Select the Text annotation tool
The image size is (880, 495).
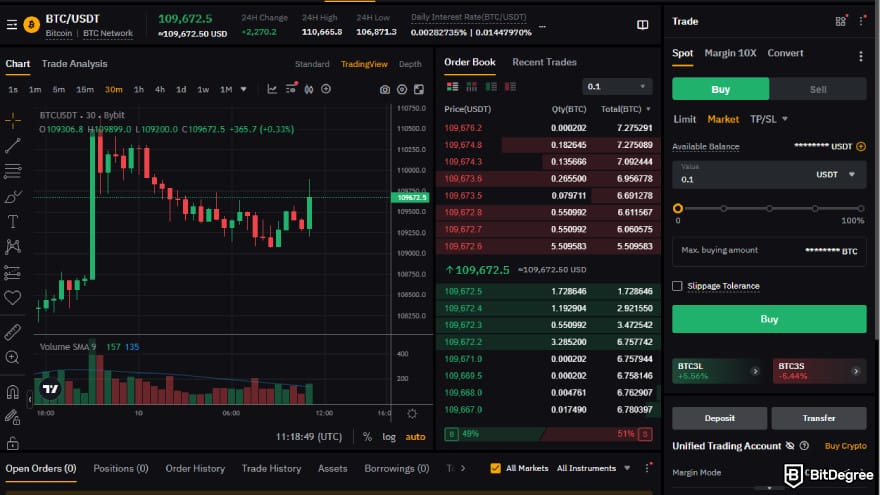[12, 222]
